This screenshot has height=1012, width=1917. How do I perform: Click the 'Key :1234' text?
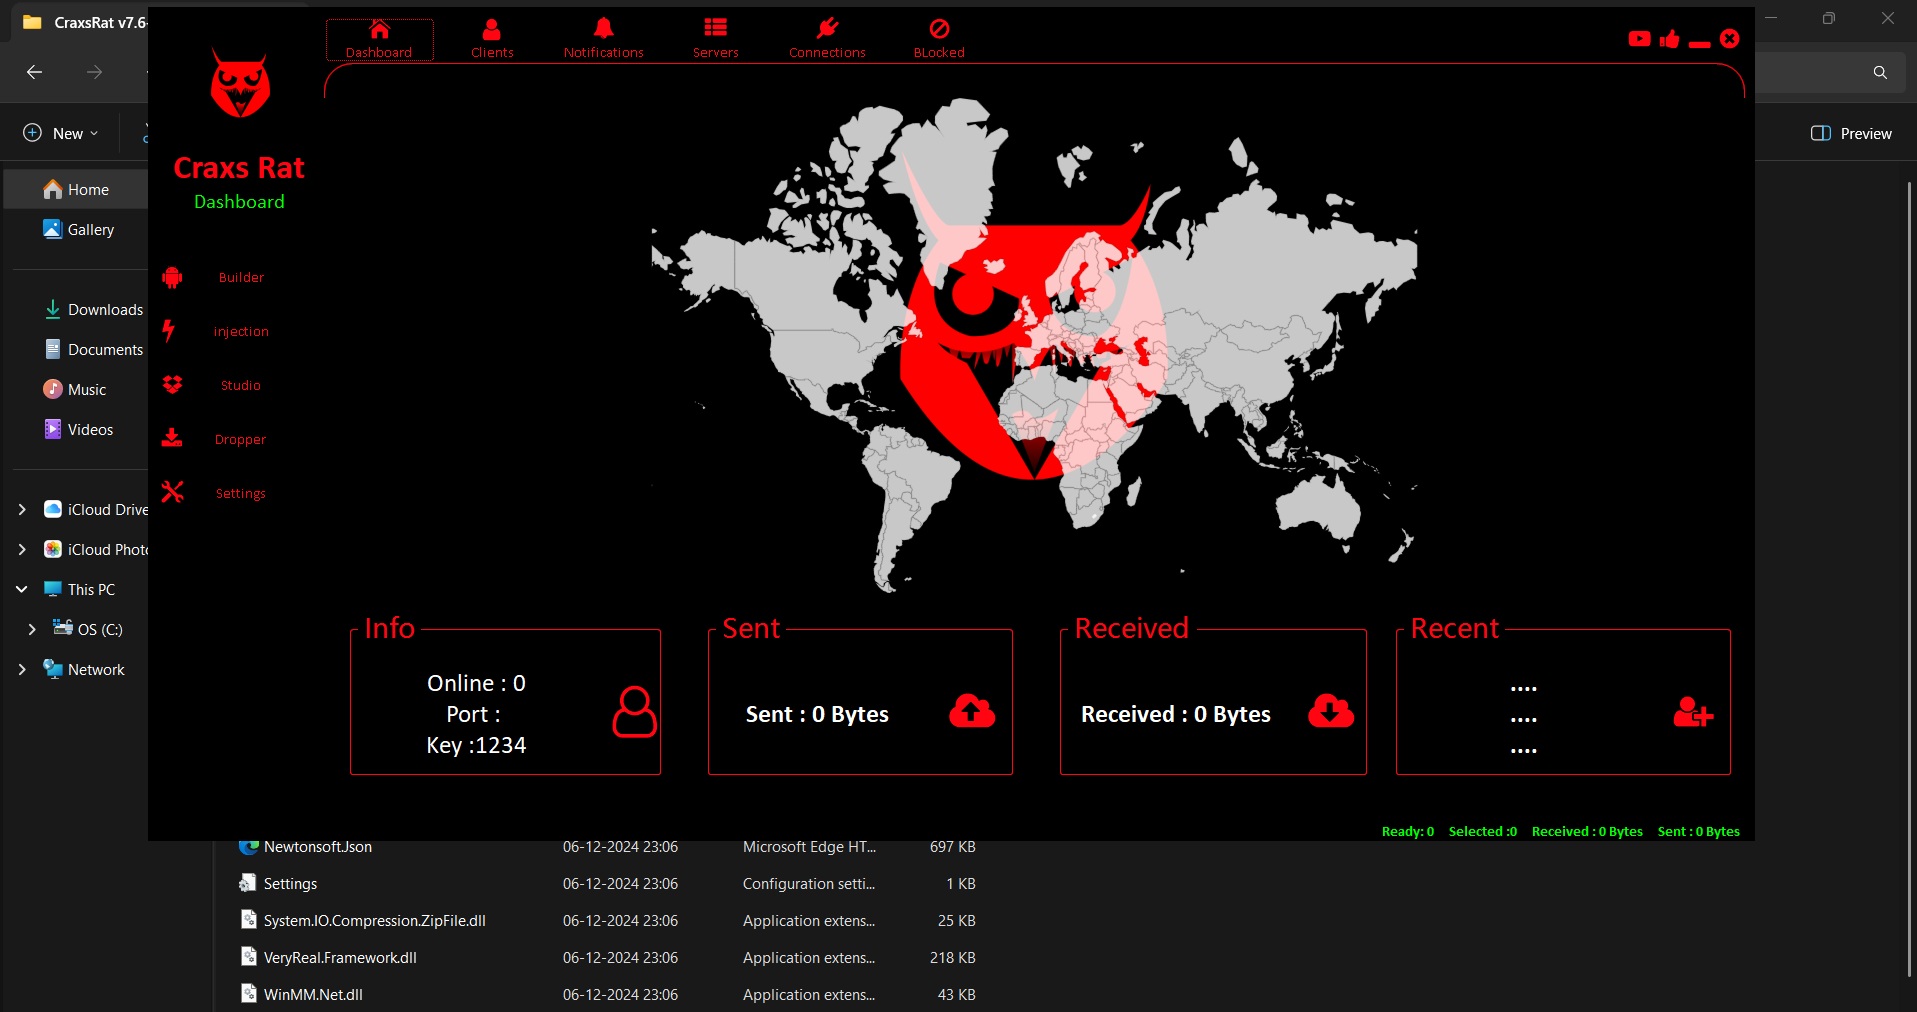click(476, 745)
